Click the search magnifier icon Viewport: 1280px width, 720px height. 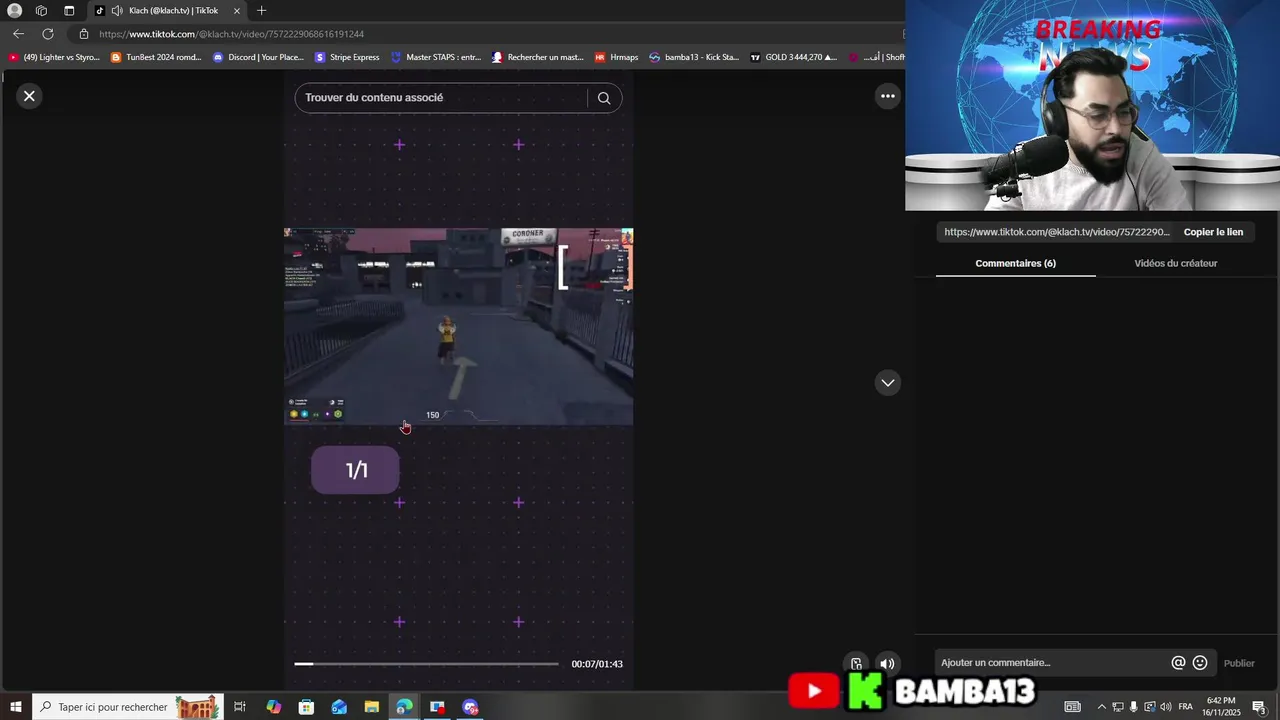click(x=604, y=98)
